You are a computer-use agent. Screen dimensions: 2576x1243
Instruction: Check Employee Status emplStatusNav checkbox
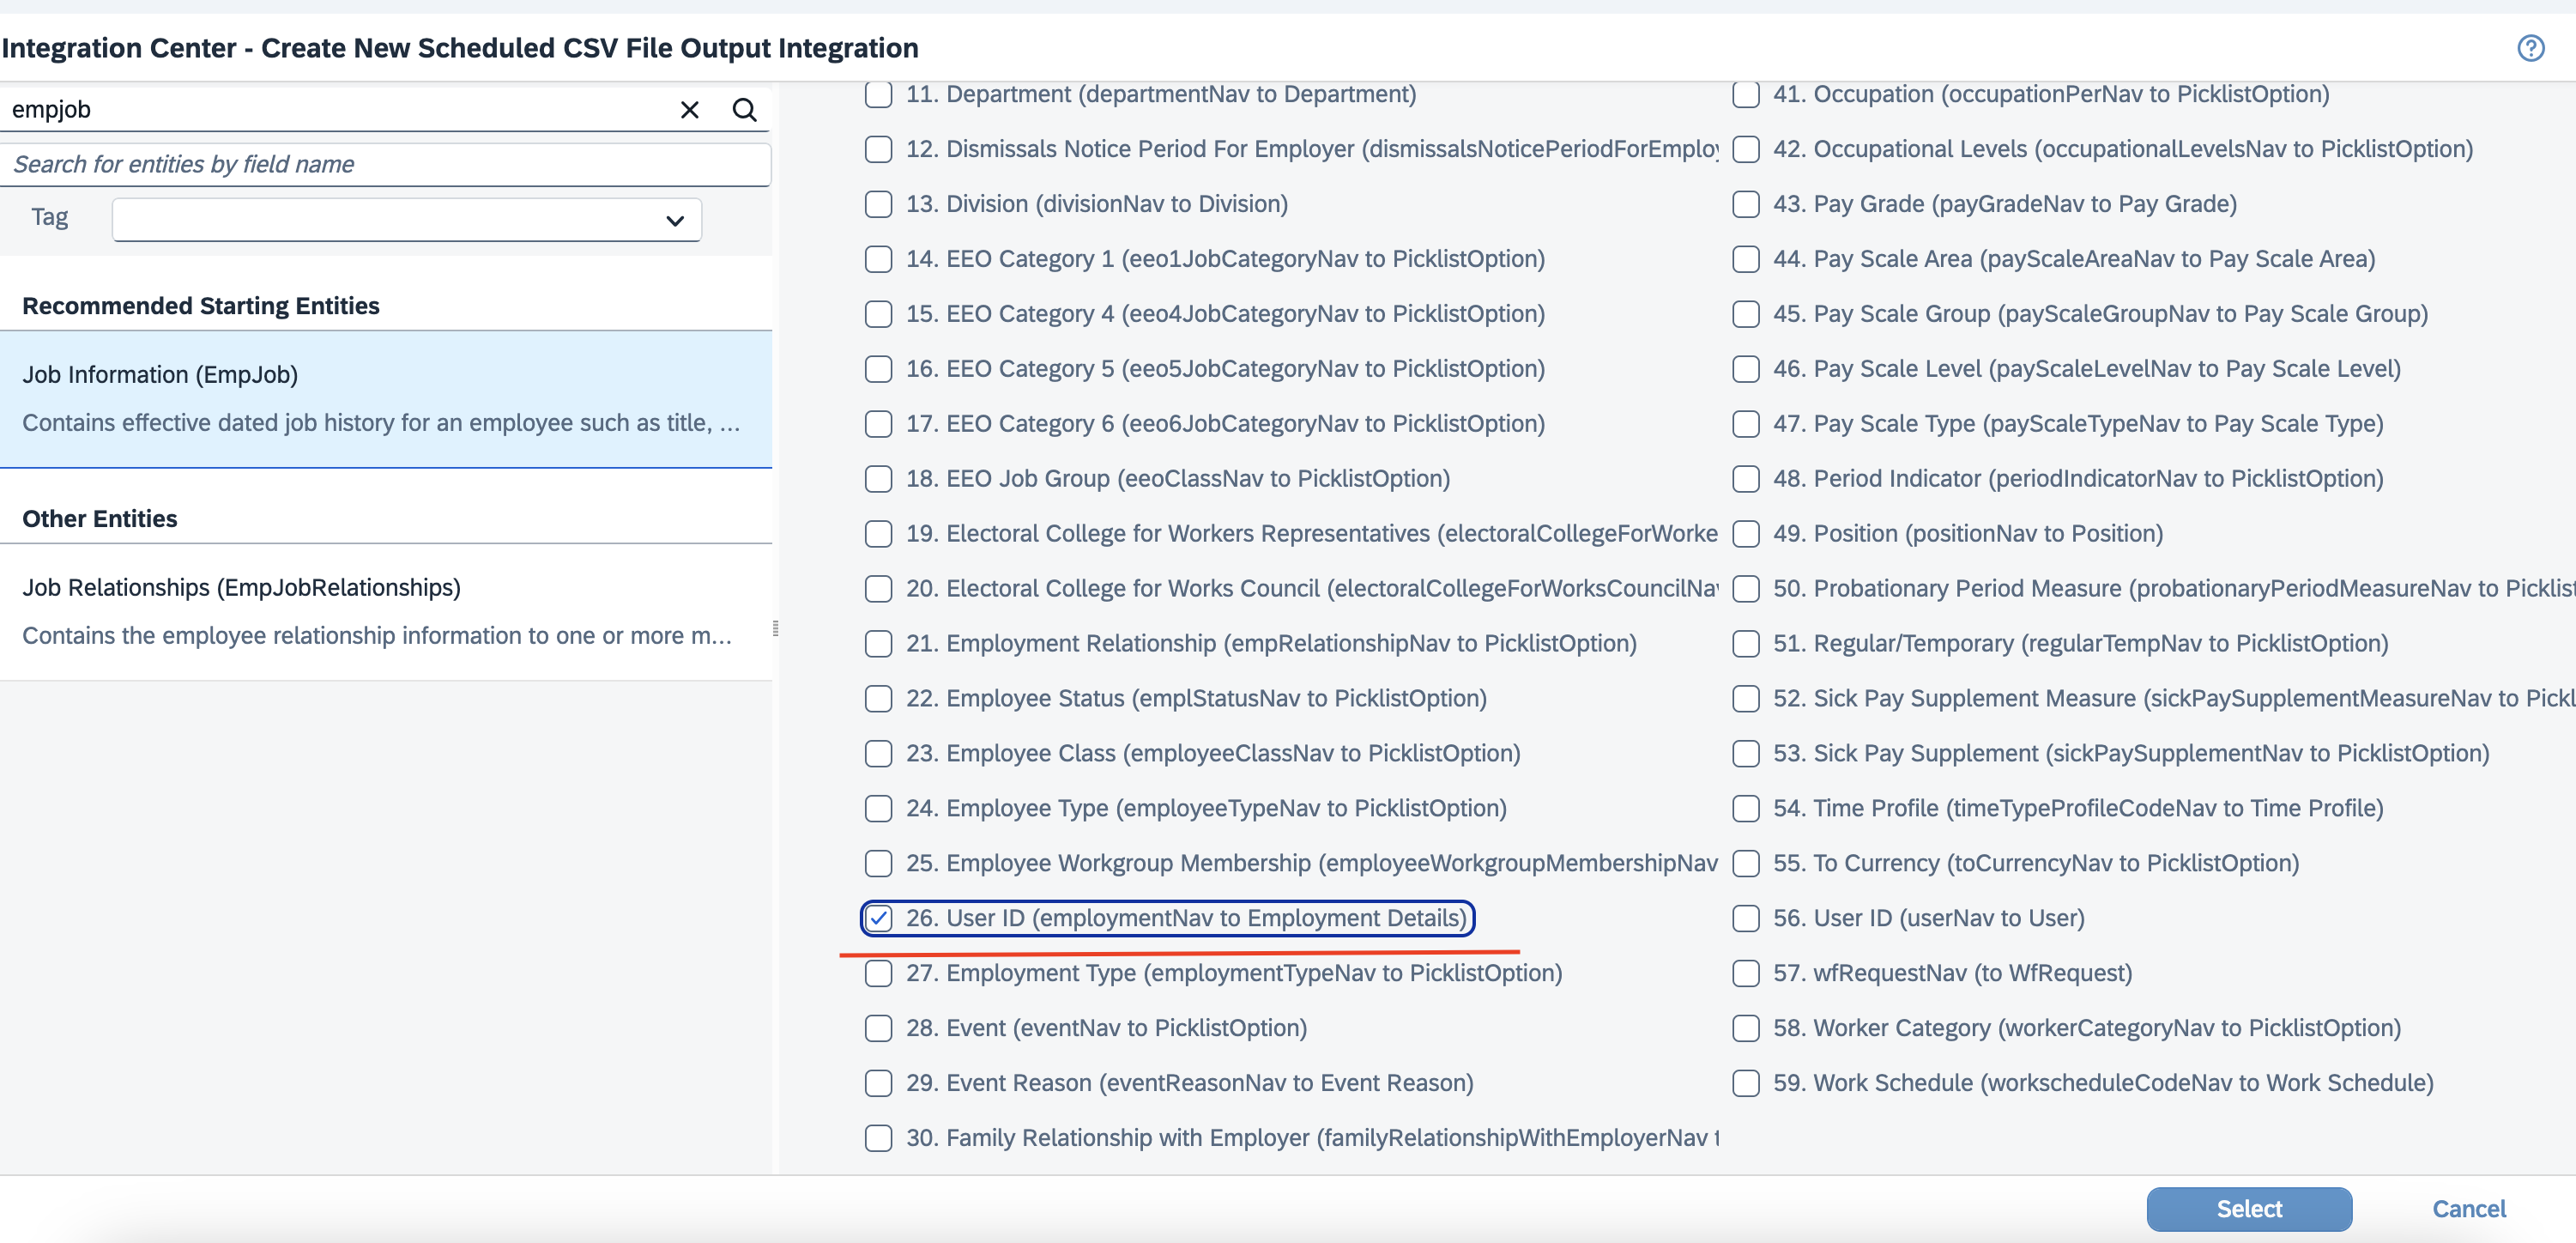(878, 699)
